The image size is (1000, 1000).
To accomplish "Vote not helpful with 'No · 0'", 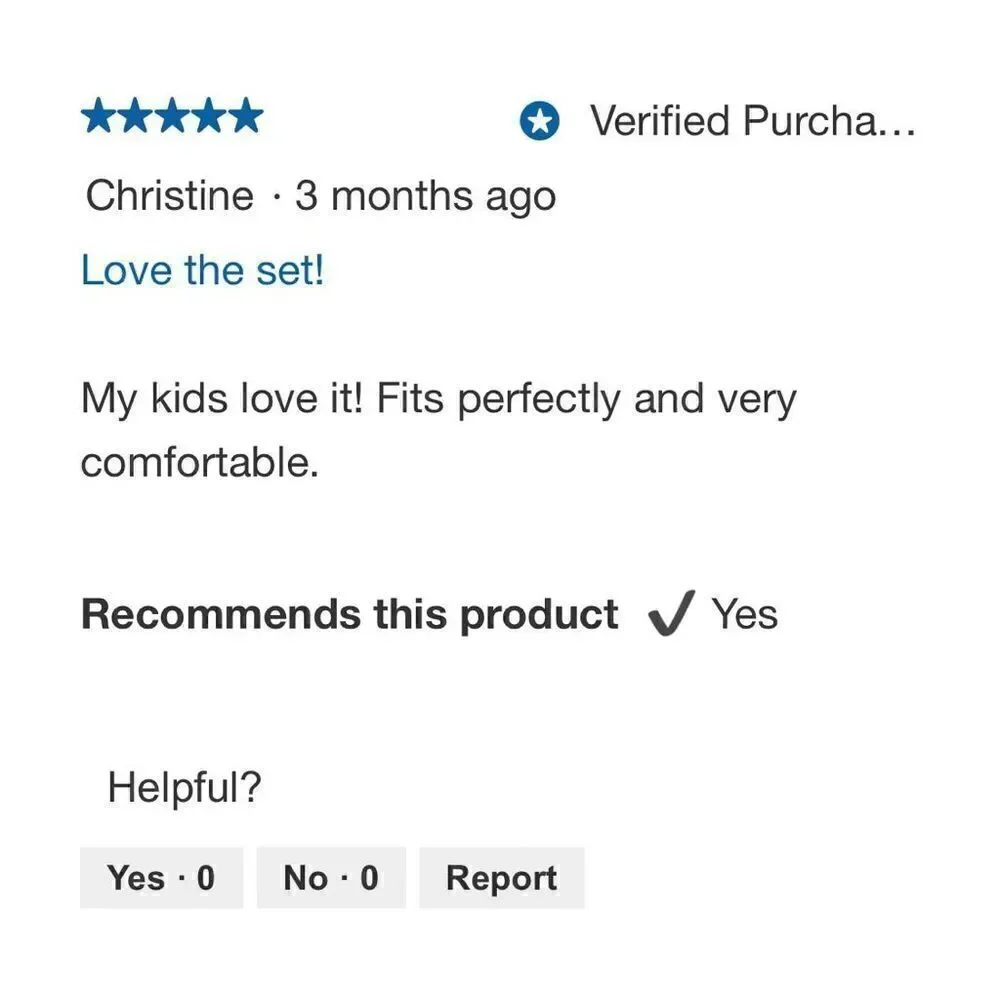I will pos(331,878).
